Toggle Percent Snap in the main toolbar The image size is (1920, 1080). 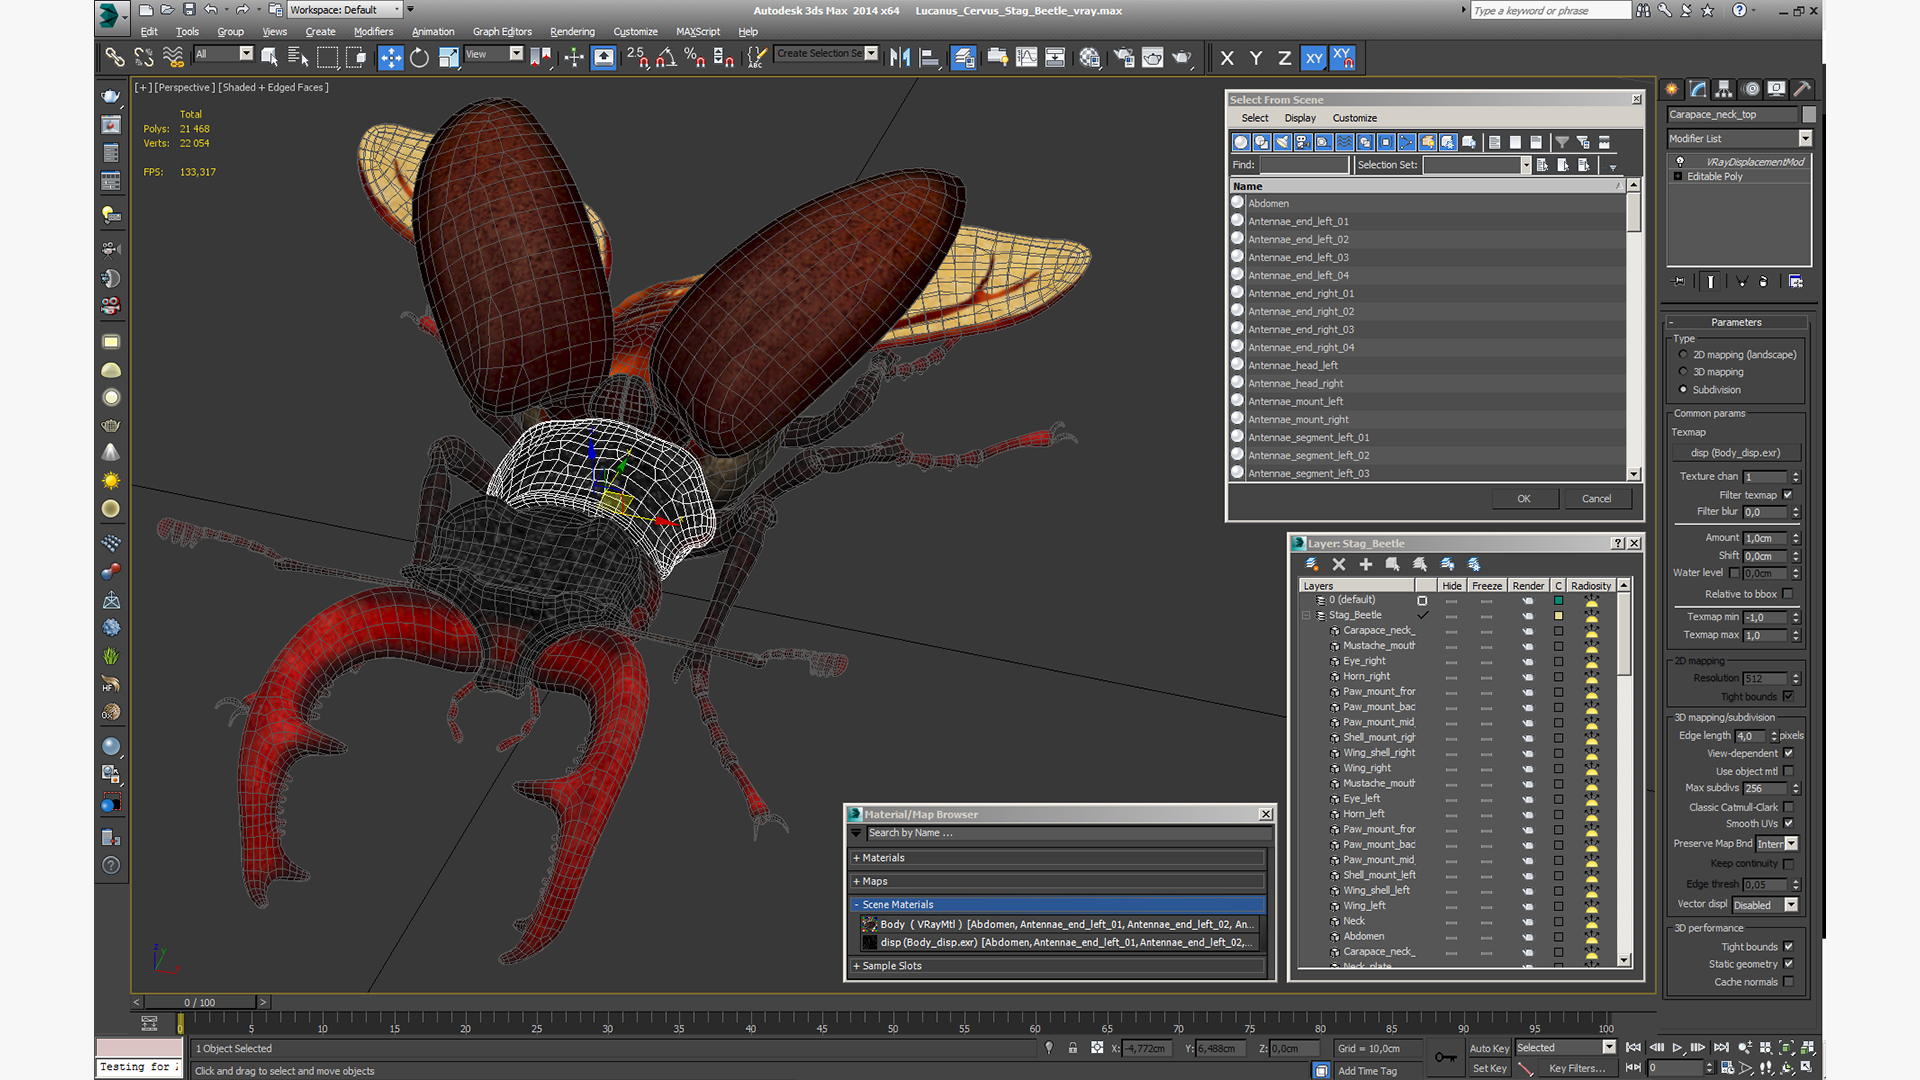695,58
